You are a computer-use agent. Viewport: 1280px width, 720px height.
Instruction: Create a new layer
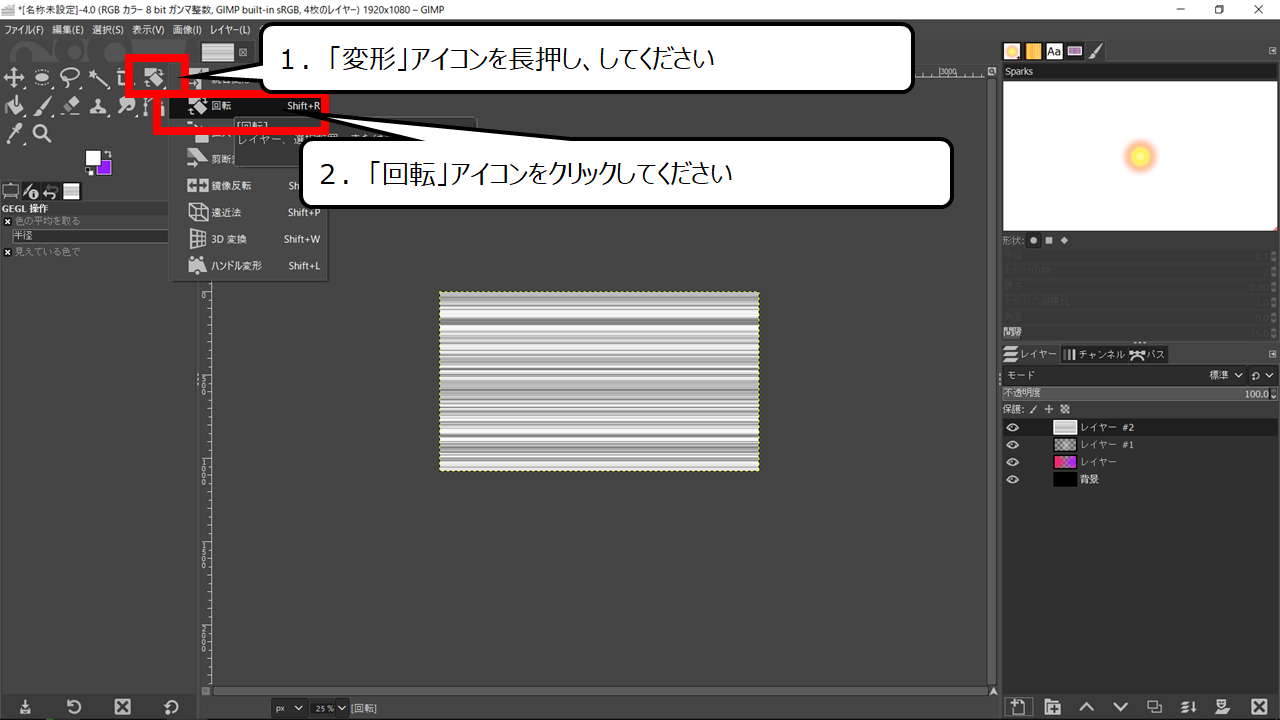pyautogui.click(x=1017, y=707)
